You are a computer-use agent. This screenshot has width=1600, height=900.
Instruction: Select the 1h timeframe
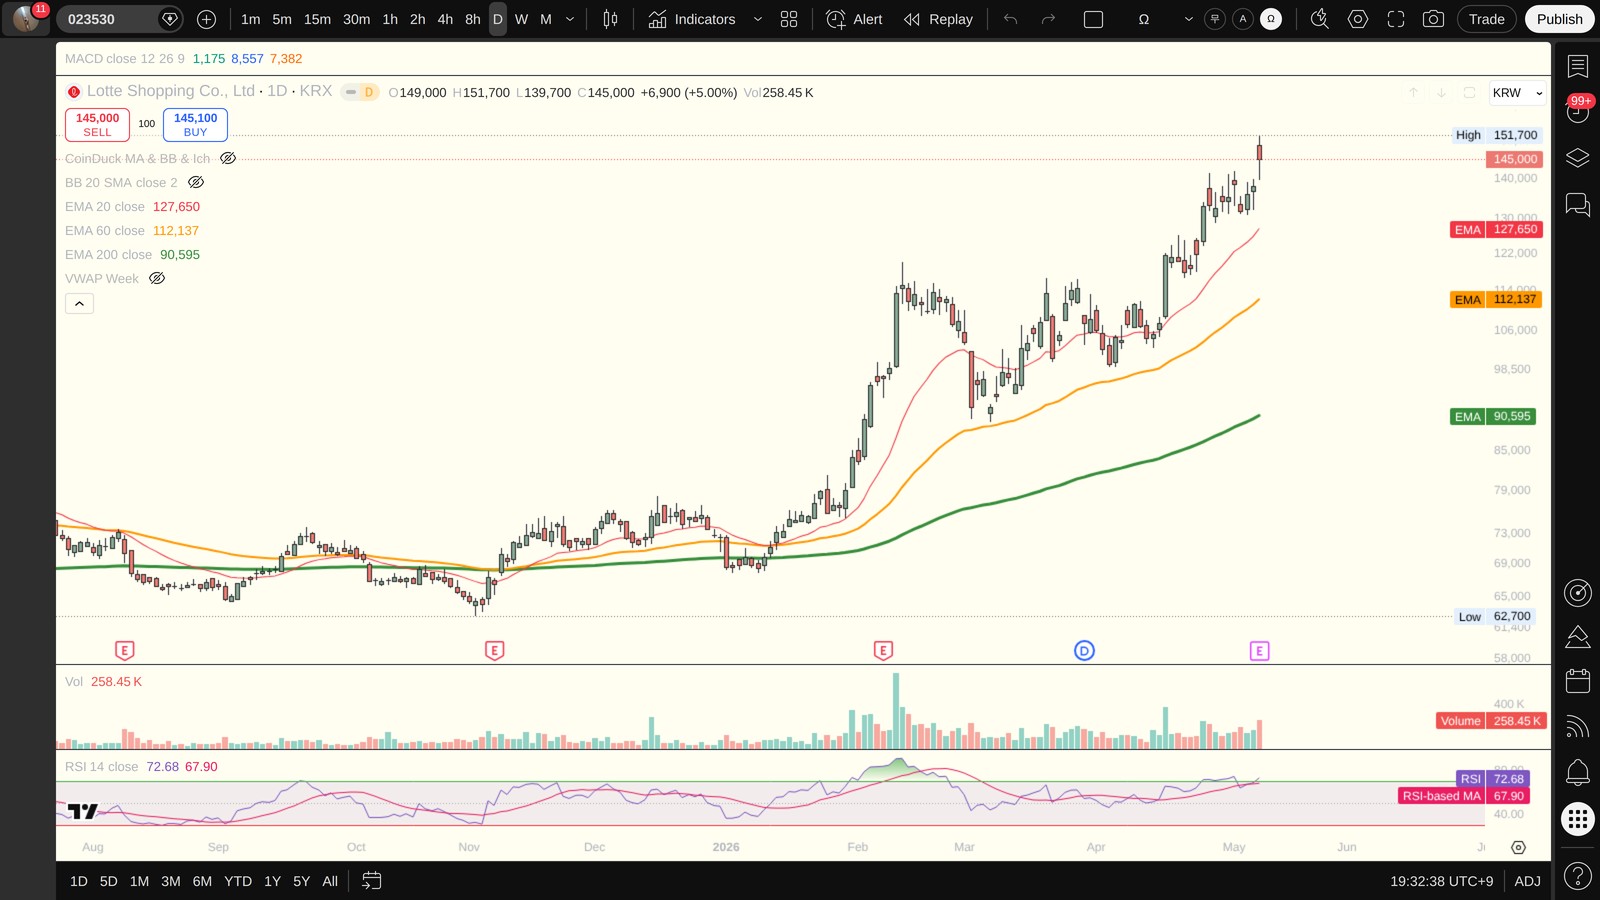[x=390, y=19]
